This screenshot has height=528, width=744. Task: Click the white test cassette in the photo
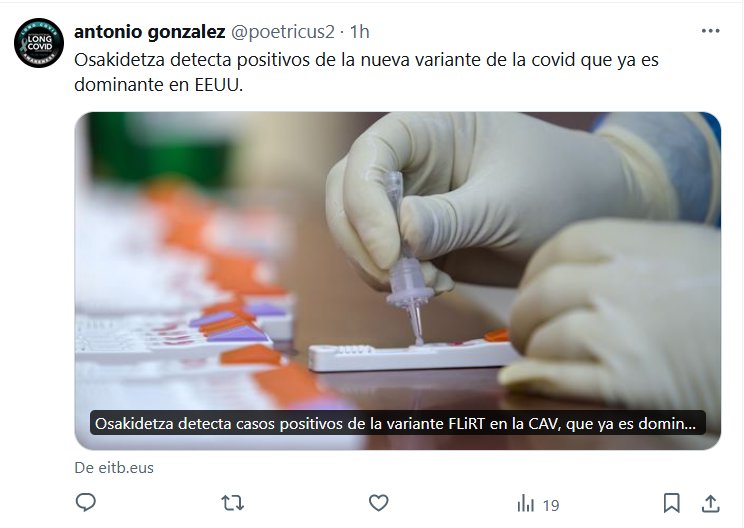pyautogui.click(x=414, y=355)
